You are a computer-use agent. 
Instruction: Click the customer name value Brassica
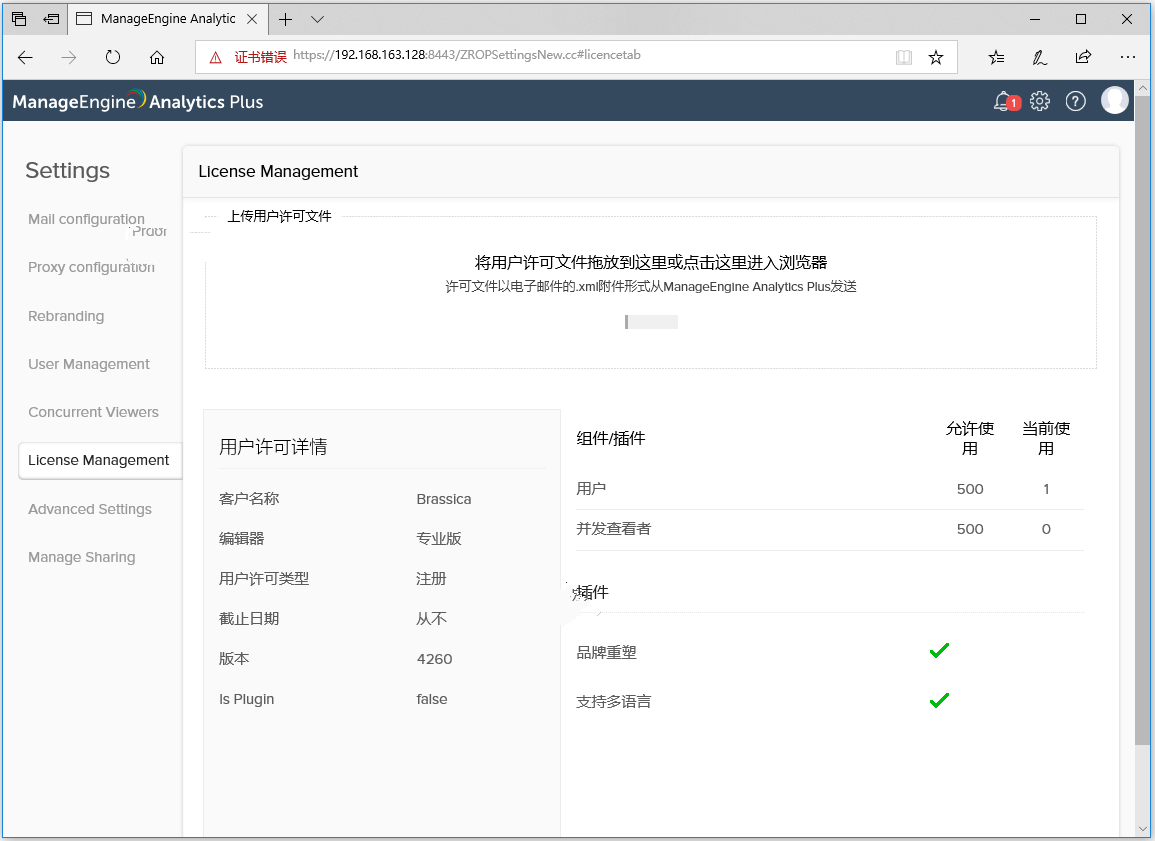443,499
